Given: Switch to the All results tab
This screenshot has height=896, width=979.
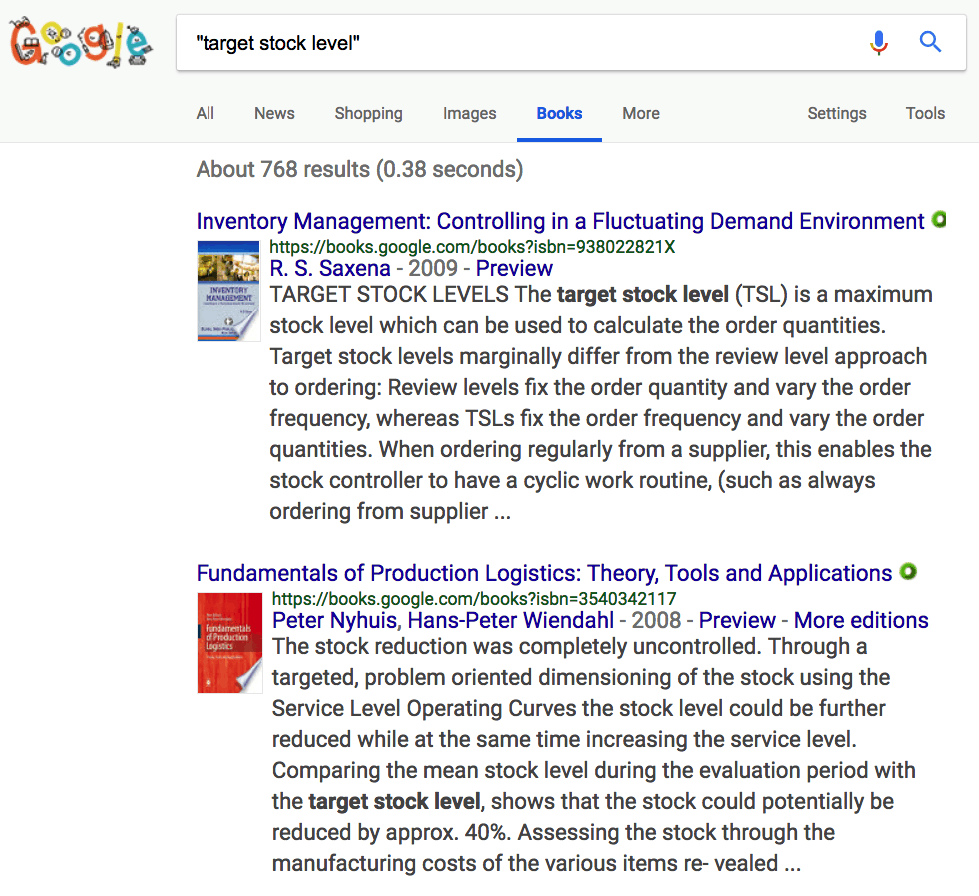Looking at the screenshot, I should pos(205,114).
